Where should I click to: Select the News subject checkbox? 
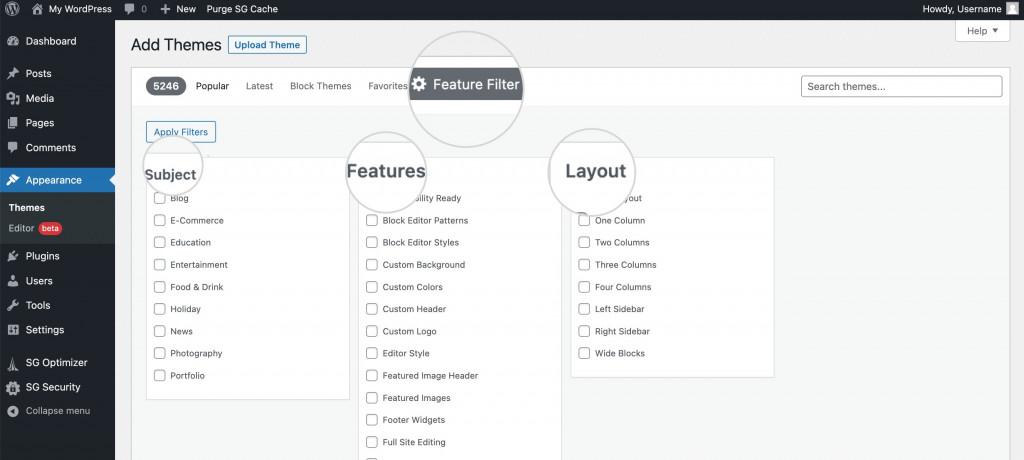click(x=159, y=331)
